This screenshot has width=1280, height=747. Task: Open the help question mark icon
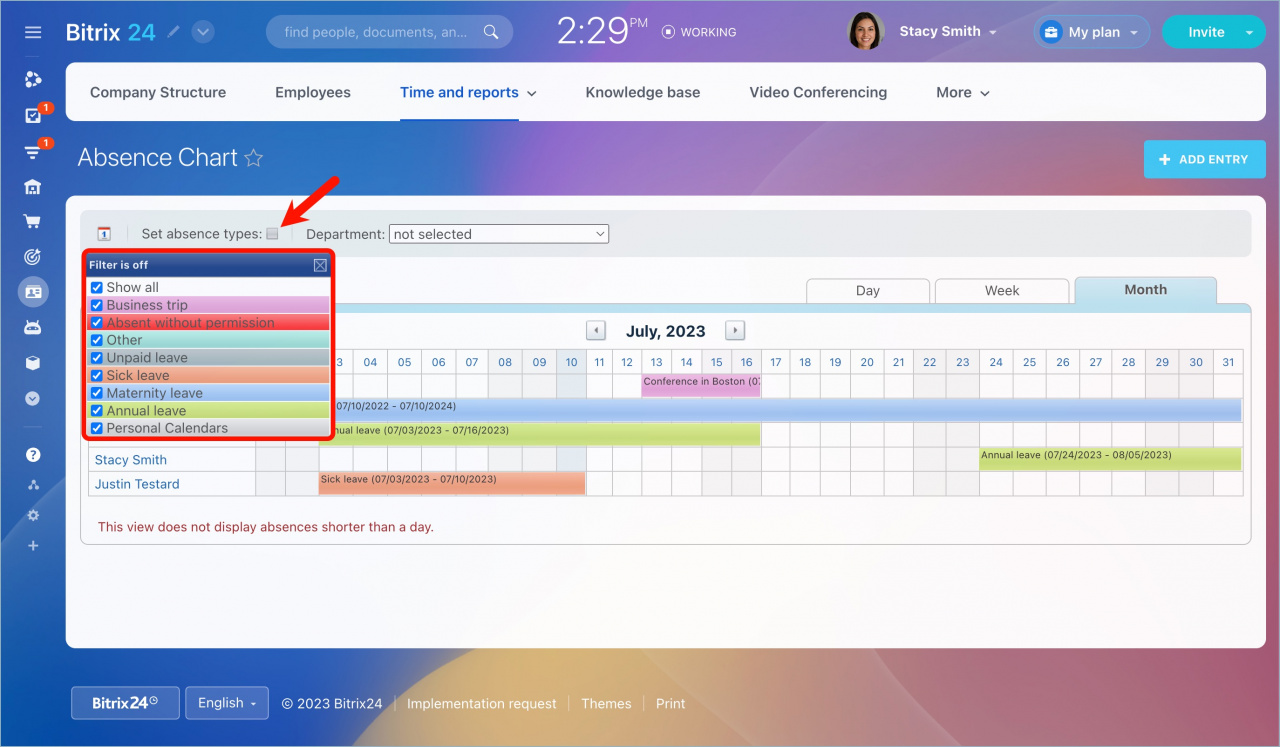pos(33,454)
